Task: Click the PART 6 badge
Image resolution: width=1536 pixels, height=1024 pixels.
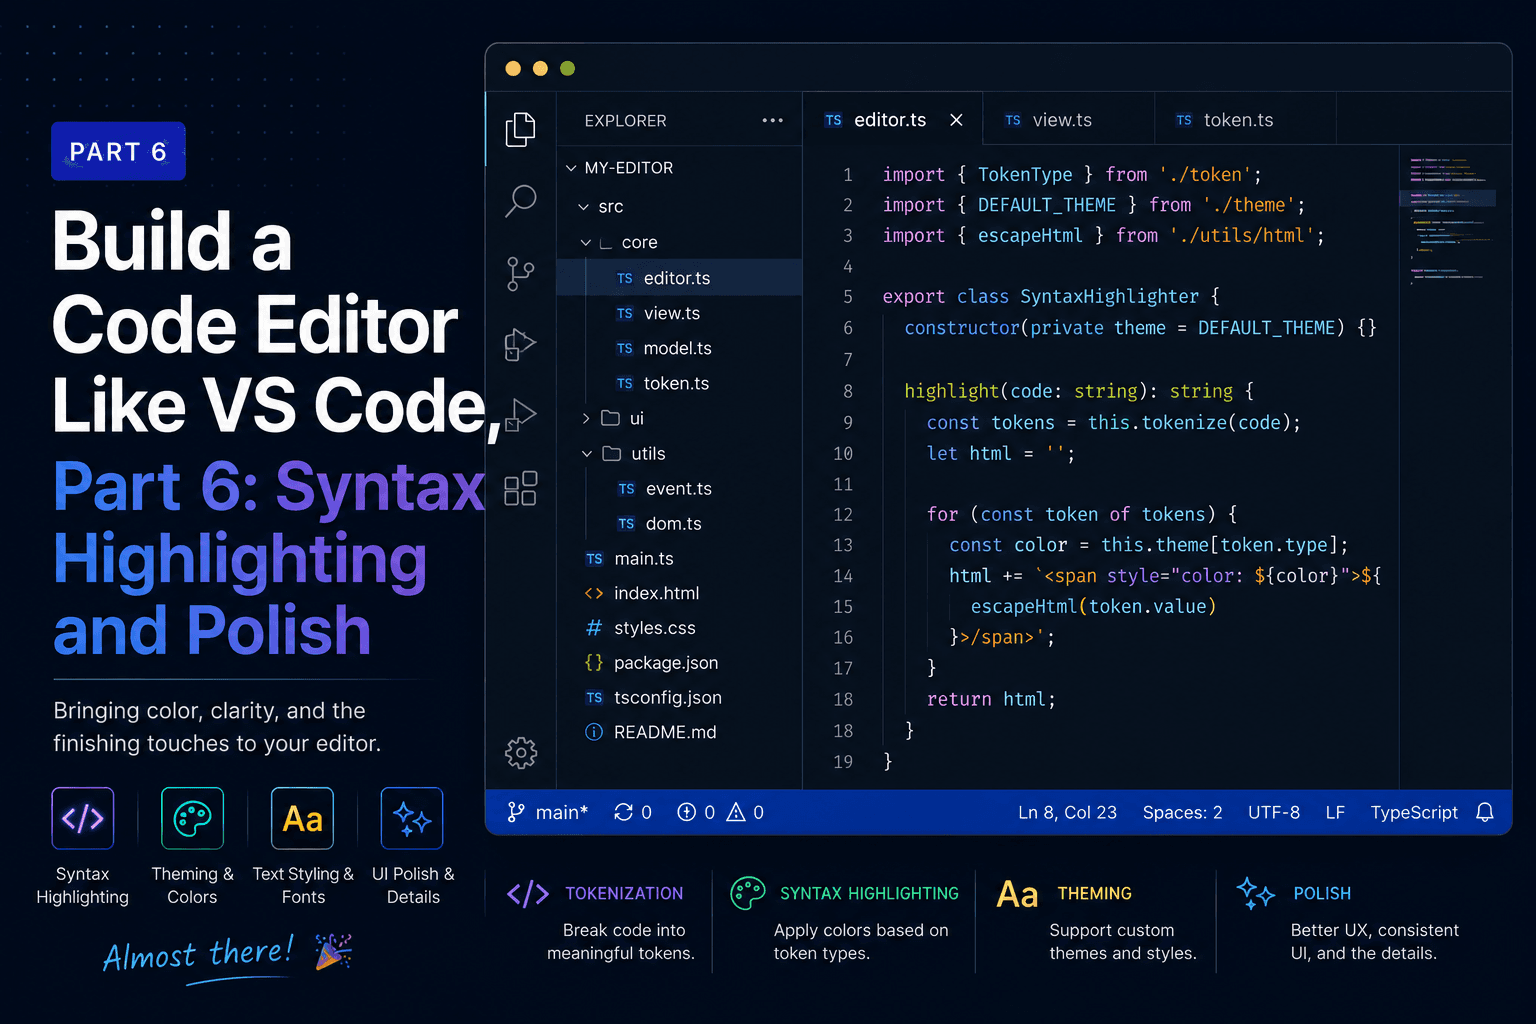Action: pyautogui.click(x=118, y=151)
